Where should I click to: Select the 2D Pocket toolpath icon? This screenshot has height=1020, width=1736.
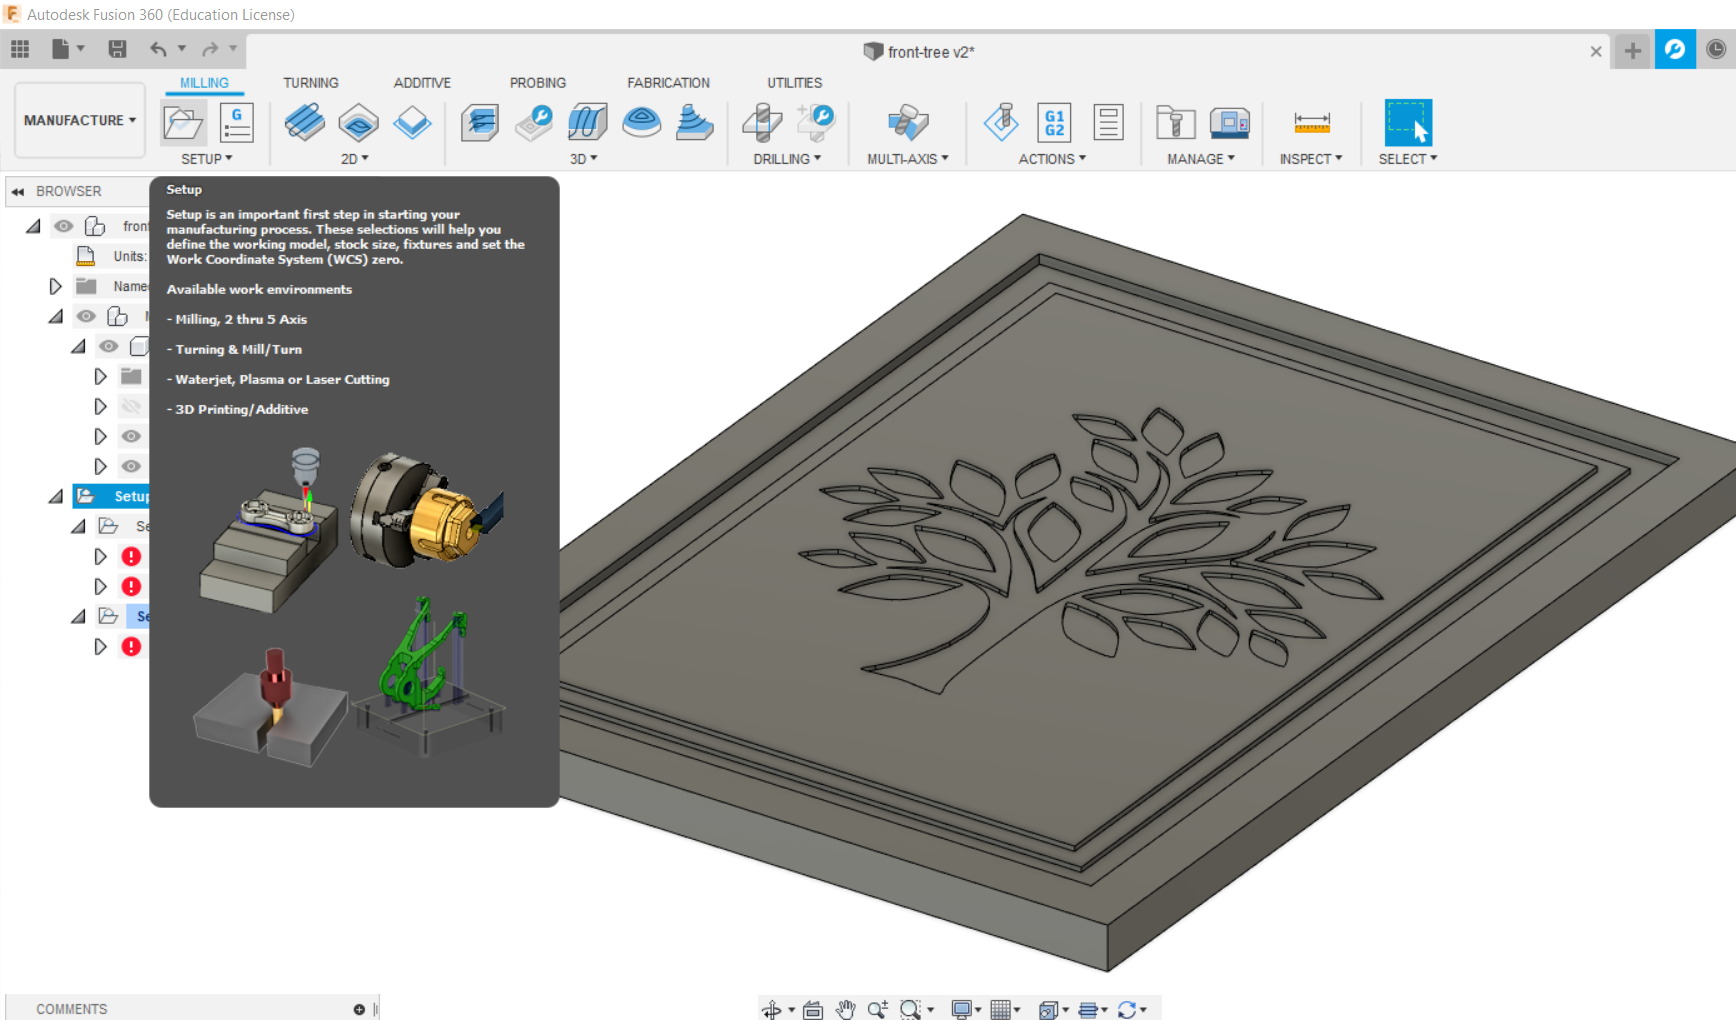pyautogui.click(x=358, y=123)
